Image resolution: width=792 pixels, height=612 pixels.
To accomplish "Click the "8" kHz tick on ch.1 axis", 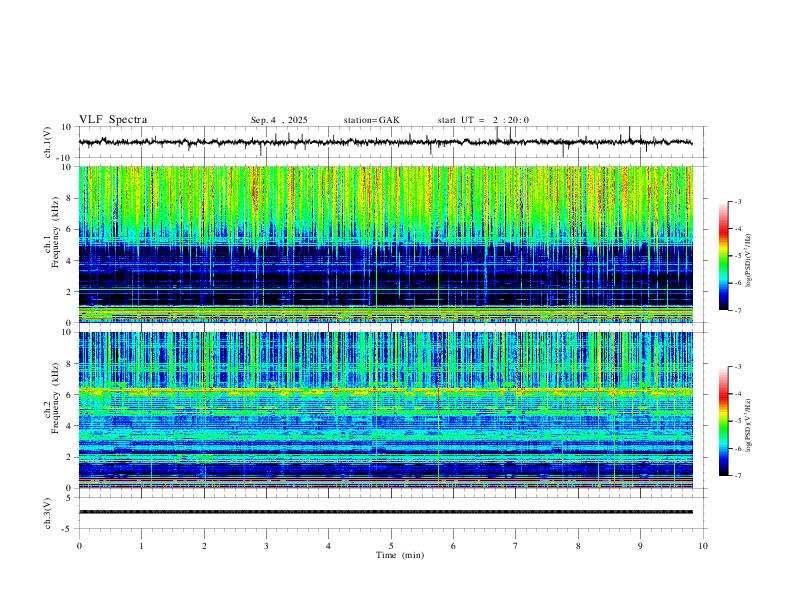I will click(70, 198).
